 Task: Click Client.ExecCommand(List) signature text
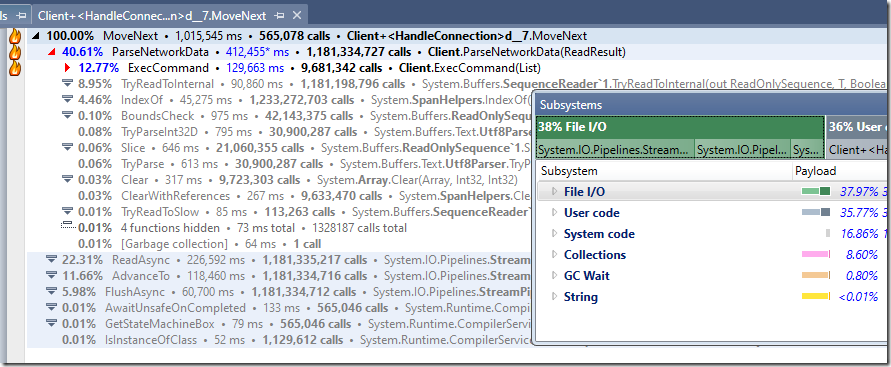(x=470, y=68)
